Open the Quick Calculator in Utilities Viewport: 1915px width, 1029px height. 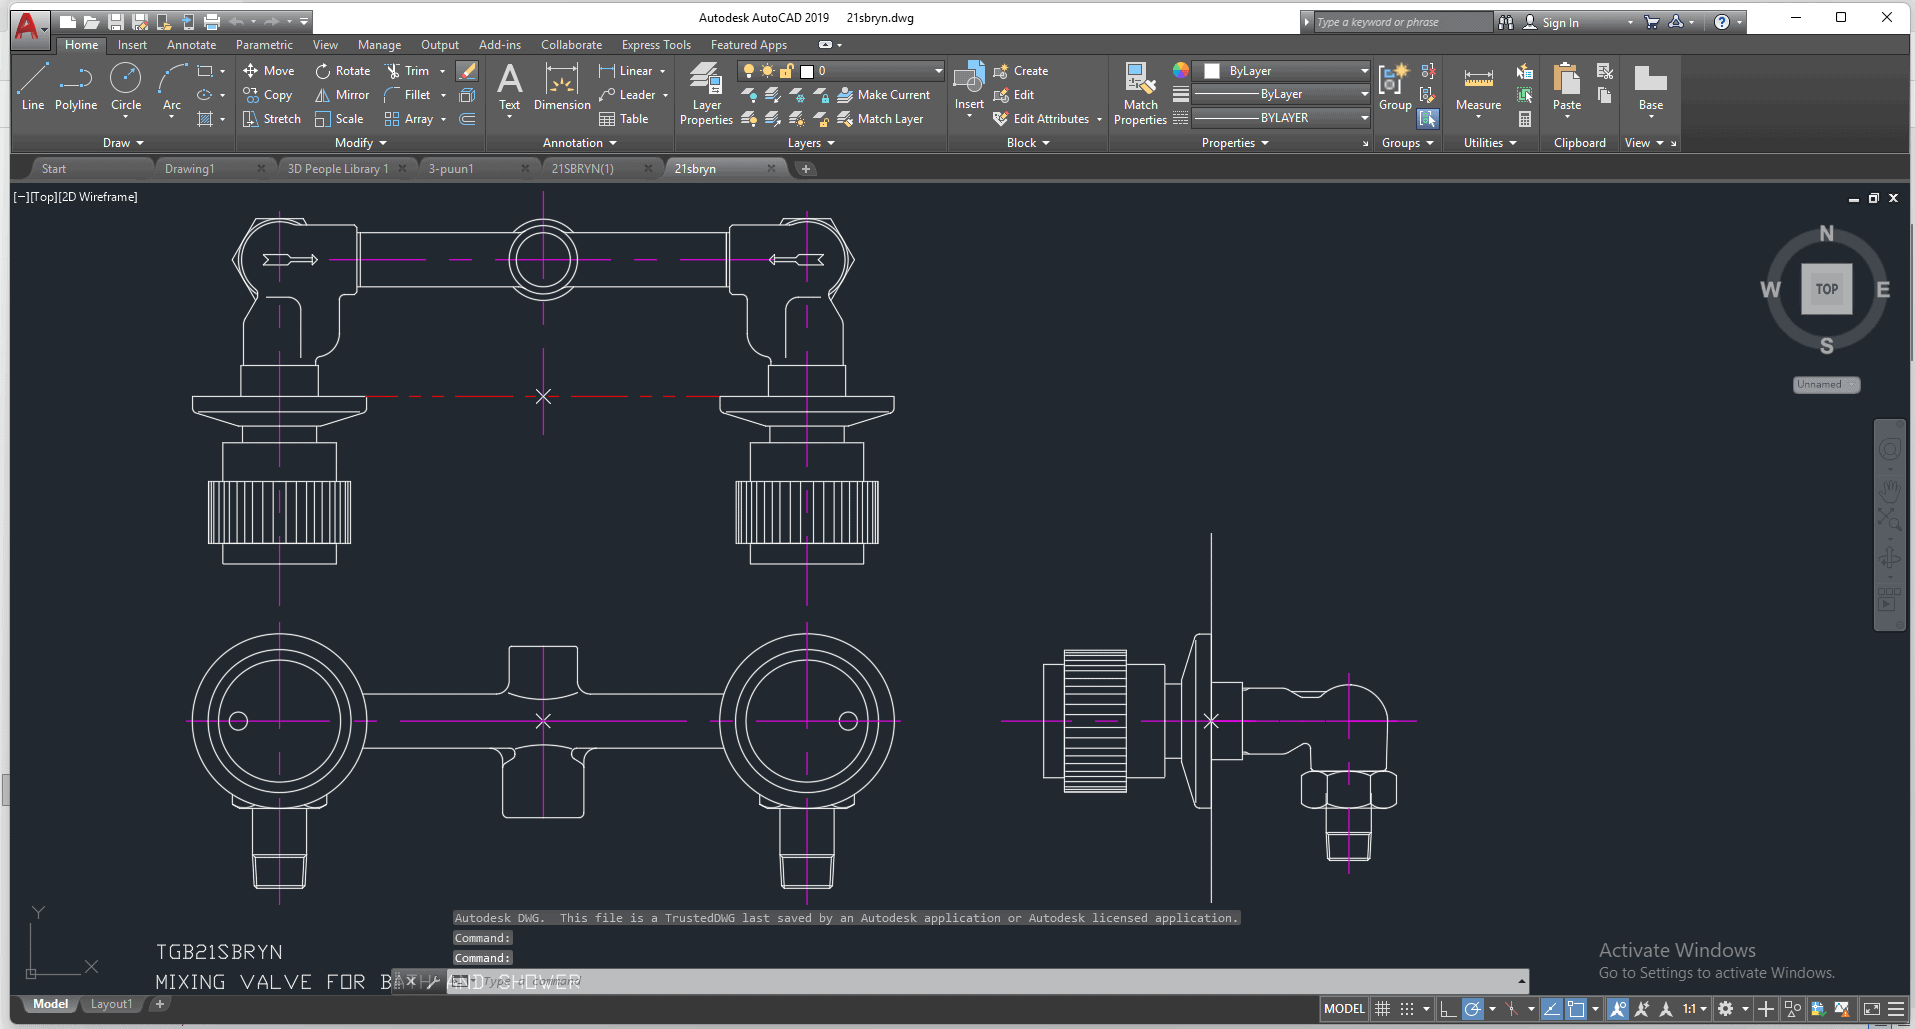(1525, 119)
